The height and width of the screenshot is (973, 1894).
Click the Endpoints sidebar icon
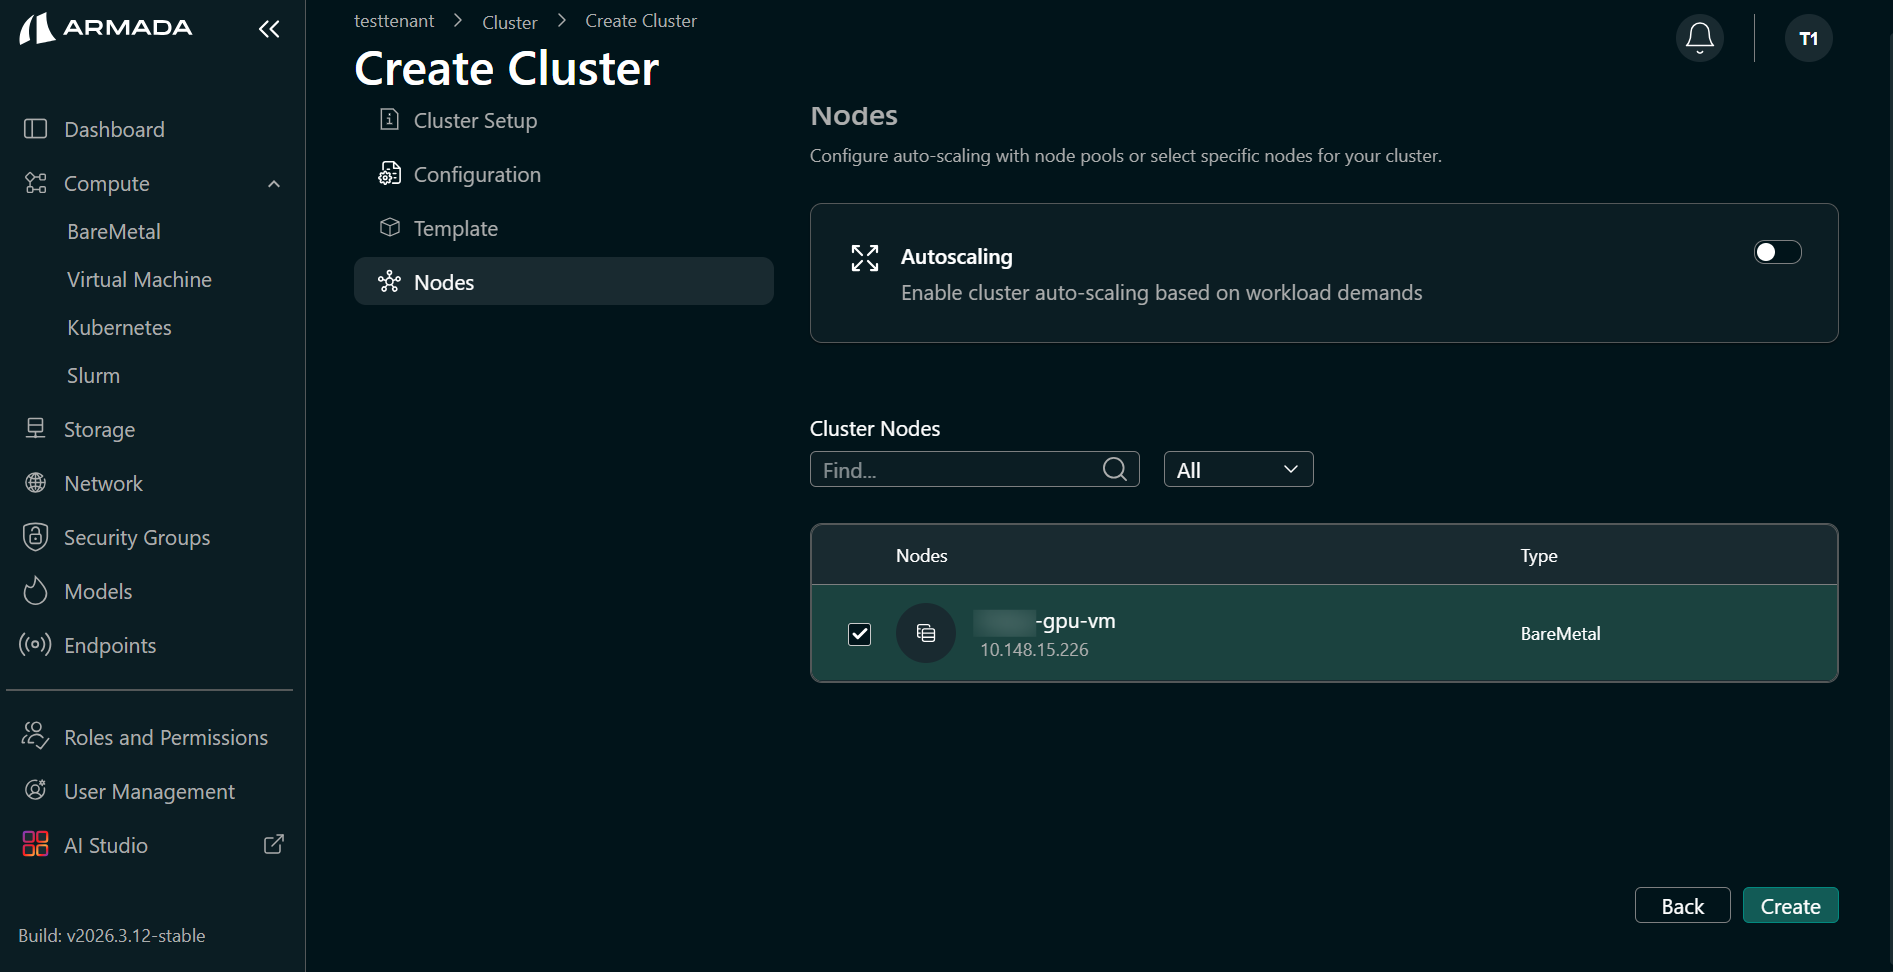point(35,645)
